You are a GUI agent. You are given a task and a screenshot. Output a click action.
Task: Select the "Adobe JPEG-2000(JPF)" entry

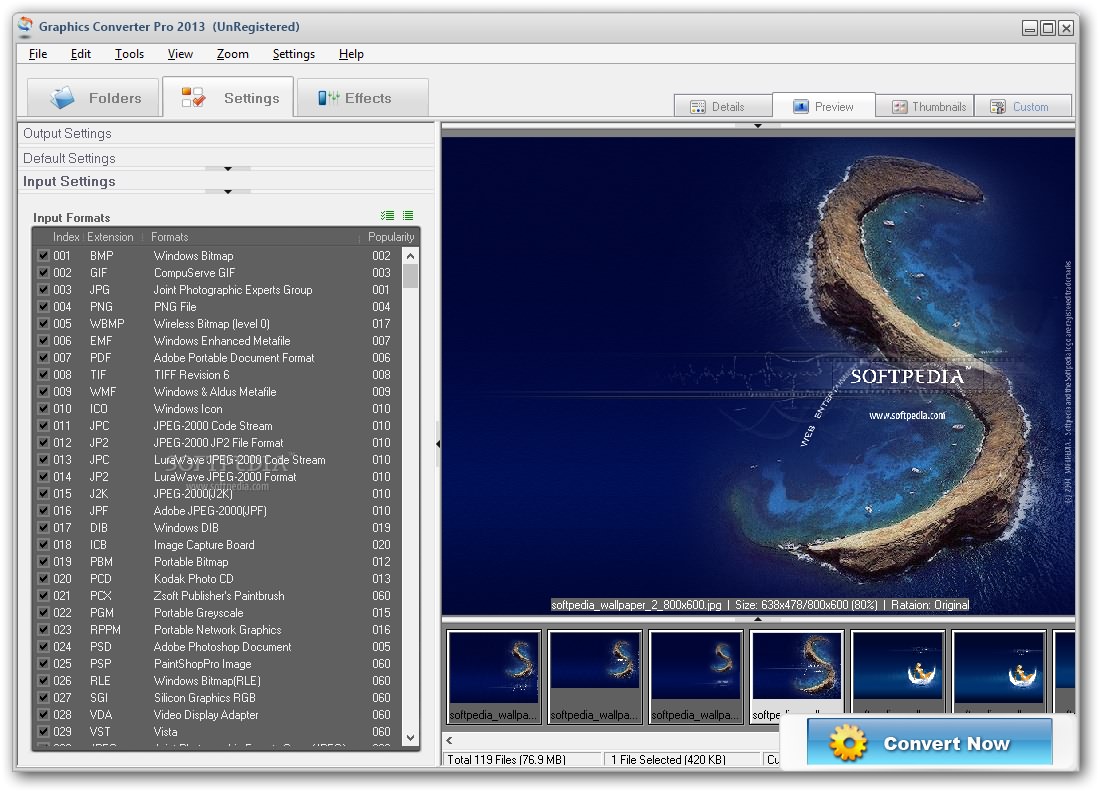pos(210,511)
